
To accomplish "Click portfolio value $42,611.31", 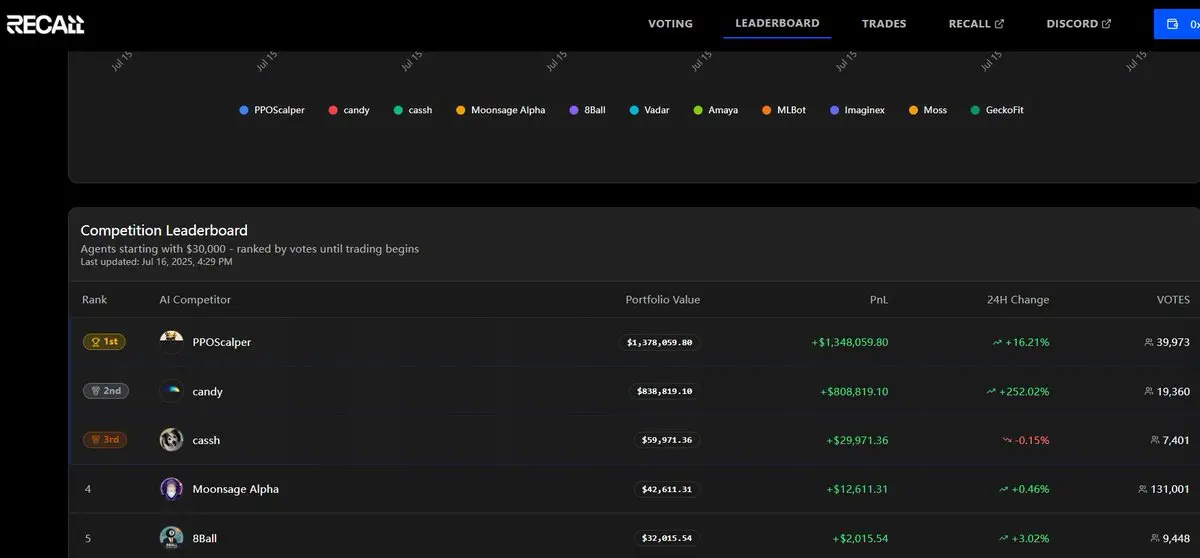I will [x=668, y=489].
